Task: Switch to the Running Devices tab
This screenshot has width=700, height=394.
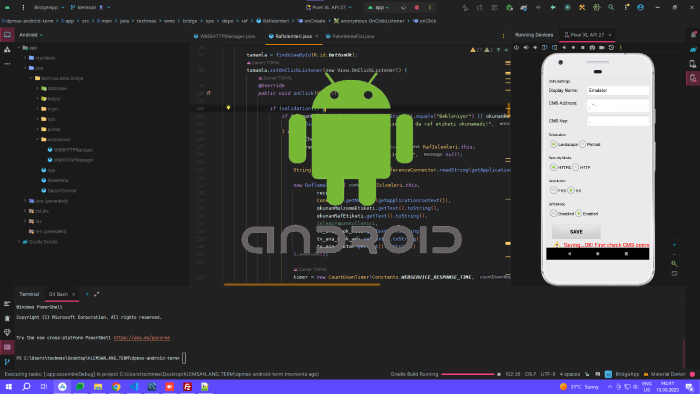Action: tap(534, 35)
